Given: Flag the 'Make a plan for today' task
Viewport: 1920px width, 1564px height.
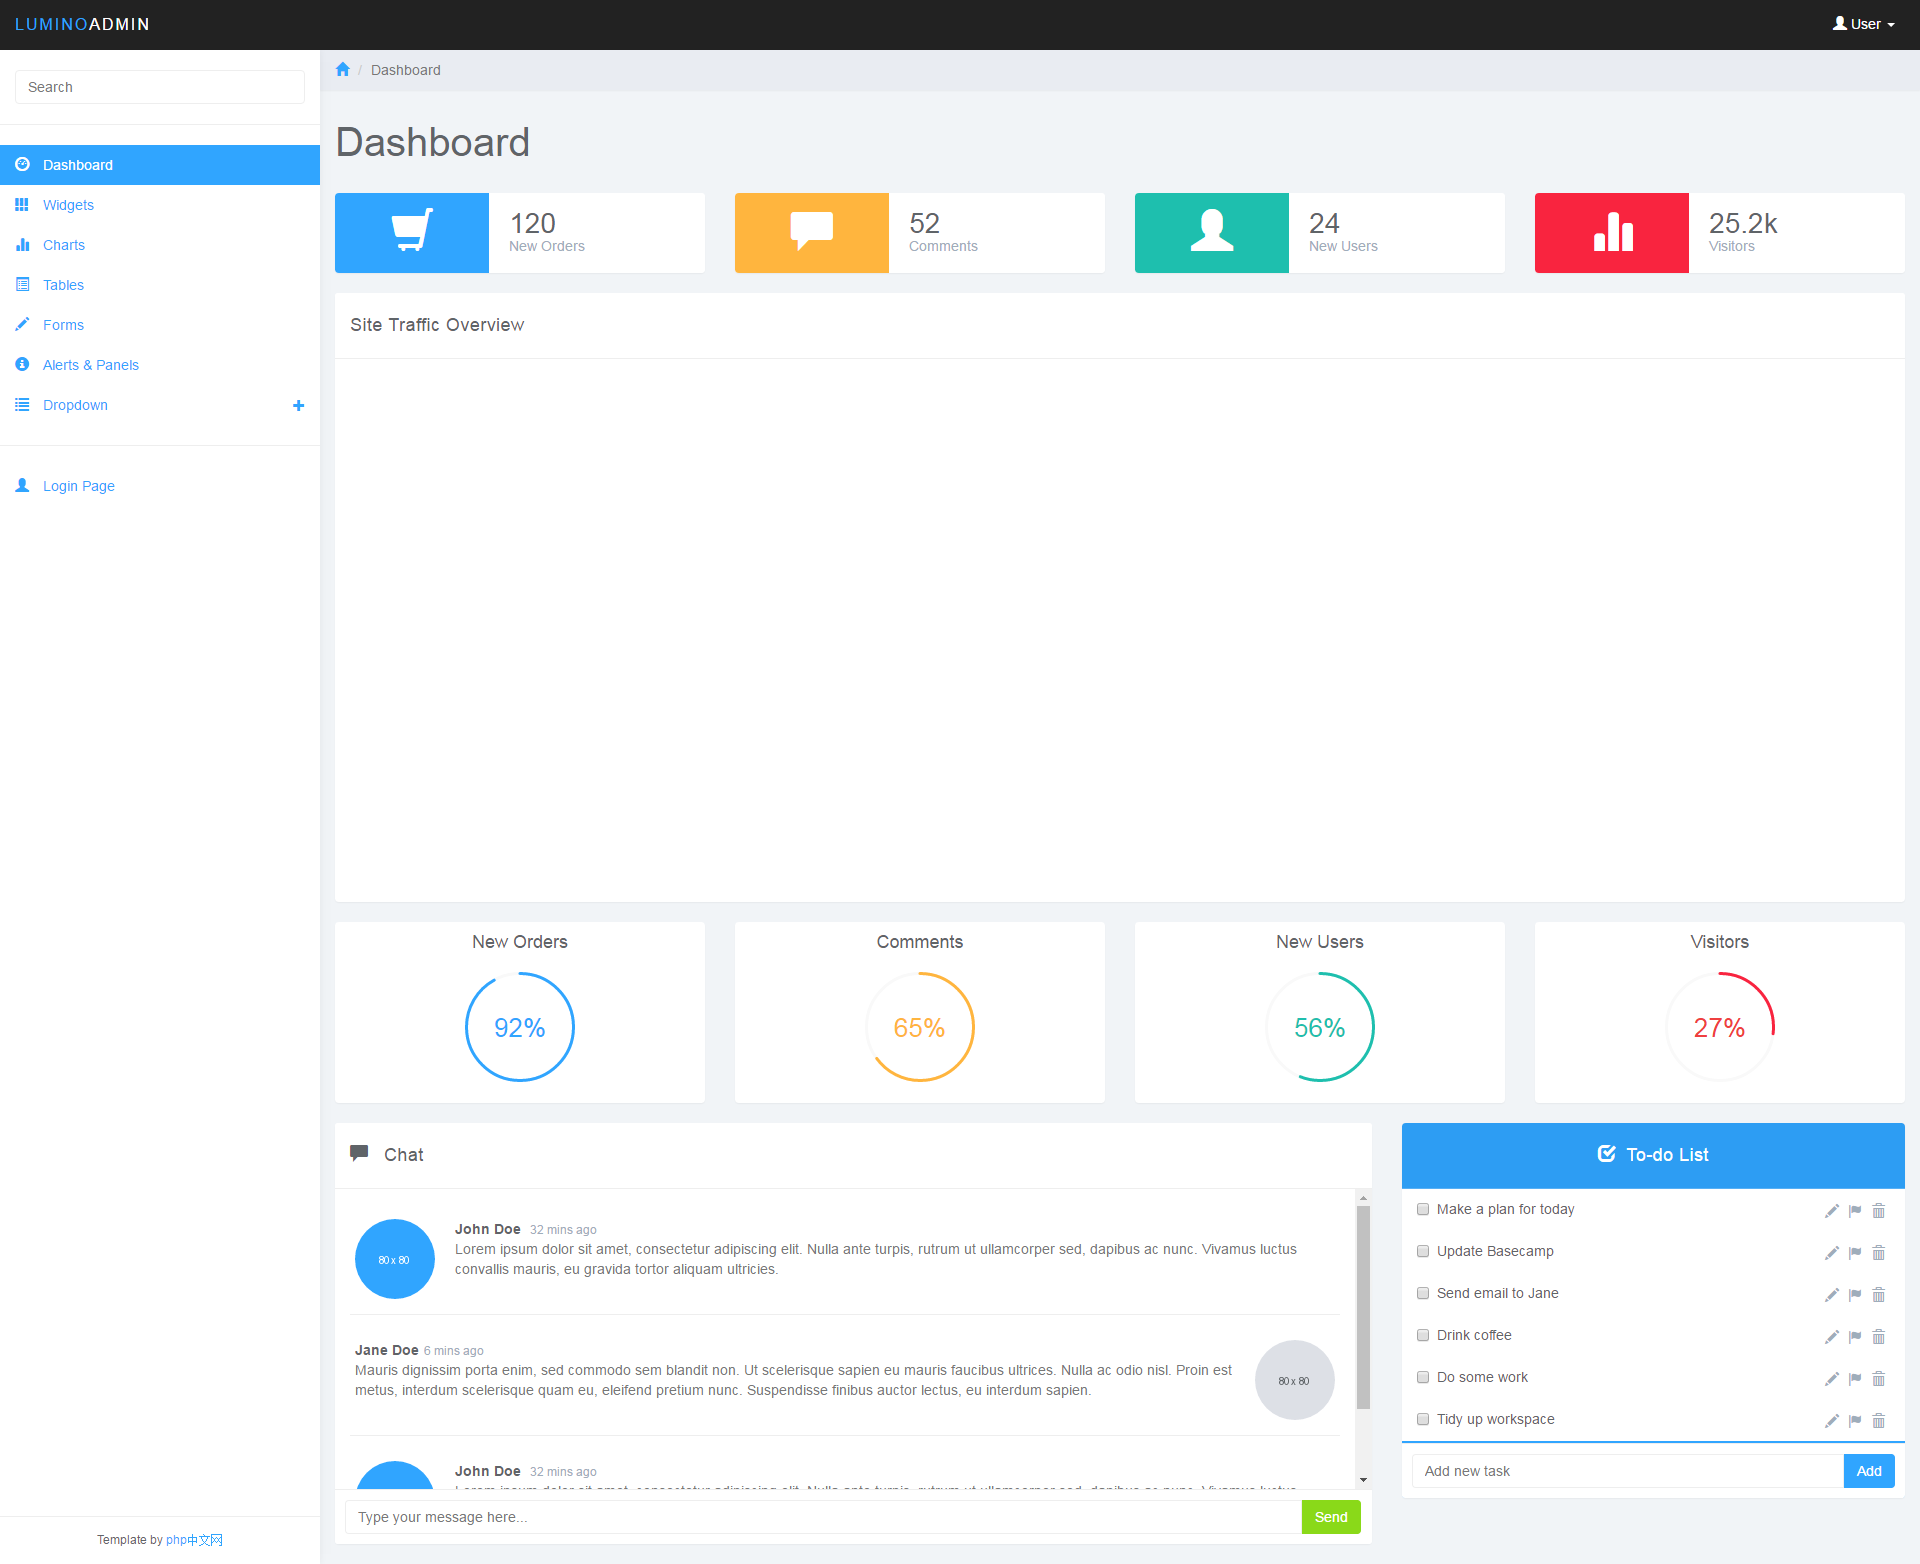Looking at the screenshot, I should click(x=1855, y=1211).
